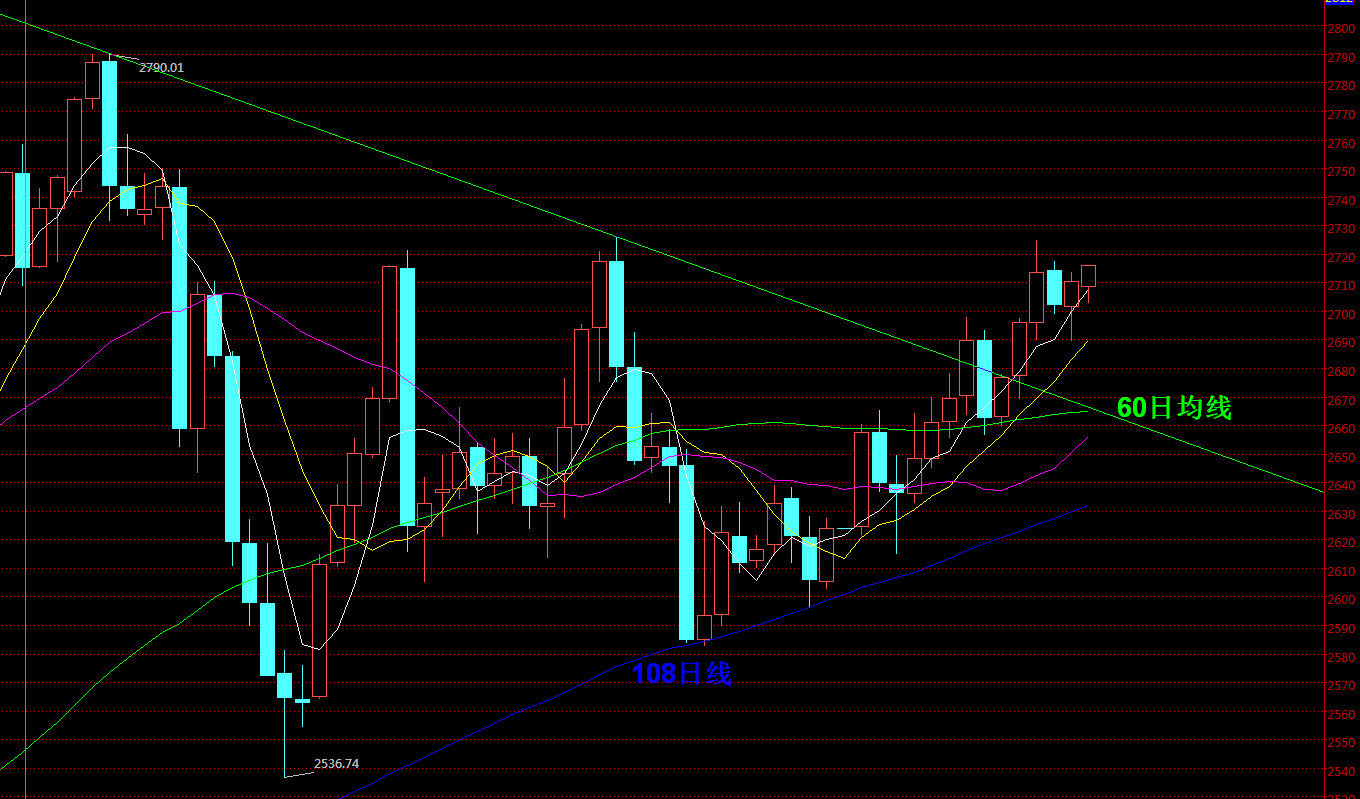Click 2540 on the price axis
Image resolution: width=1360 pixels, height=799 pixels.
tap(1341, 770)
